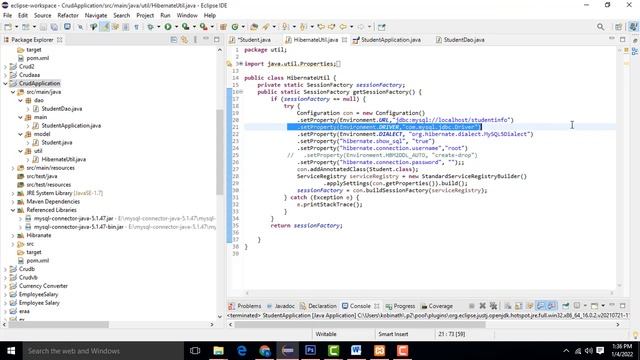Click the Debug bug icon
The image size is (640, 360).
151,27
